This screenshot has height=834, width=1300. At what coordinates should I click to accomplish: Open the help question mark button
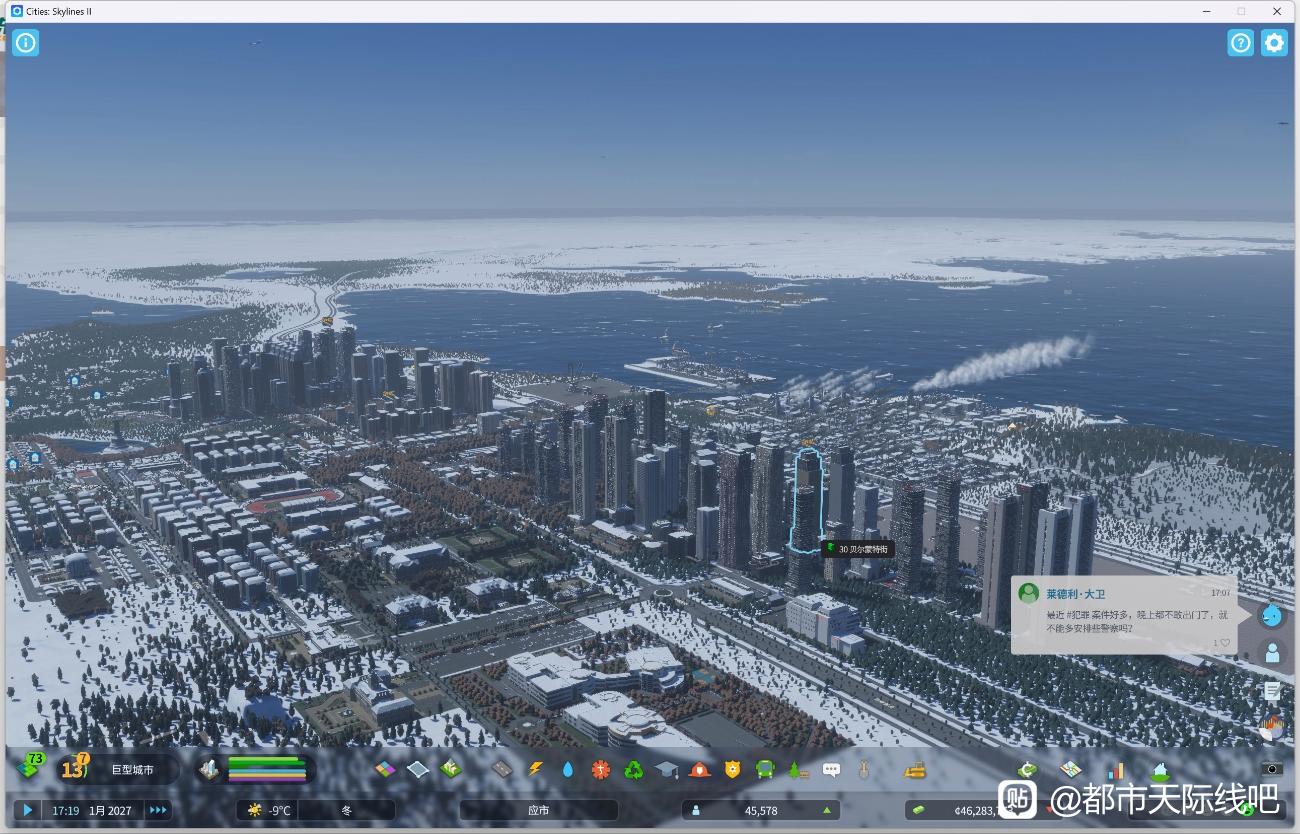pos(1240,43)
